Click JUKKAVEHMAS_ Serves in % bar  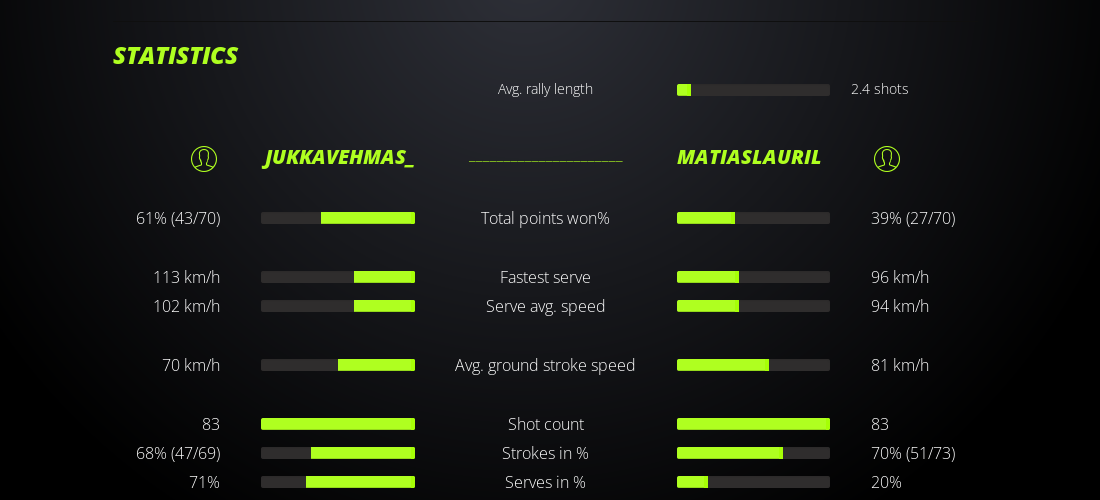point(338,482)
